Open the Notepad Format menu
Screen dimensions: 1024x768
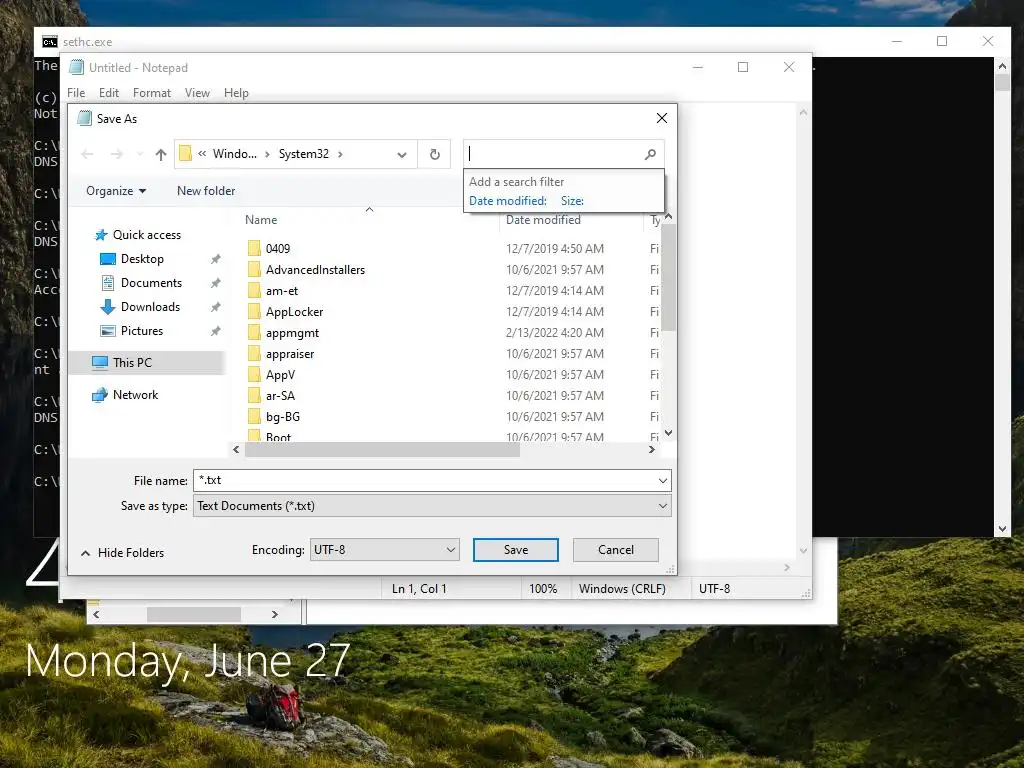(152, 93)
